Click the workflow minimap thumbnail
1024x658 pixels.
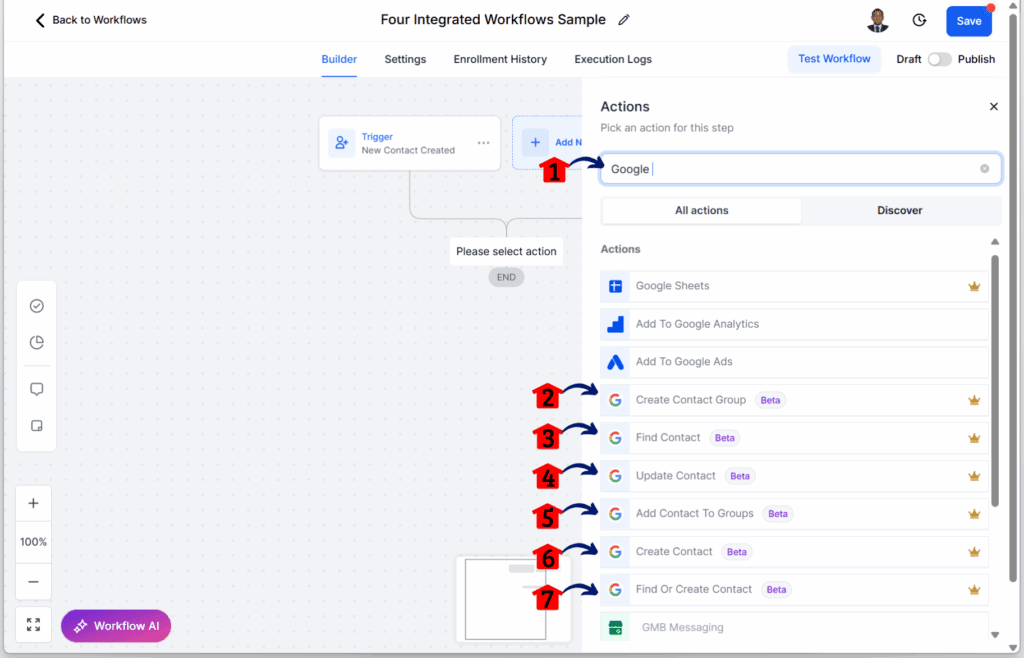(513, 599)
